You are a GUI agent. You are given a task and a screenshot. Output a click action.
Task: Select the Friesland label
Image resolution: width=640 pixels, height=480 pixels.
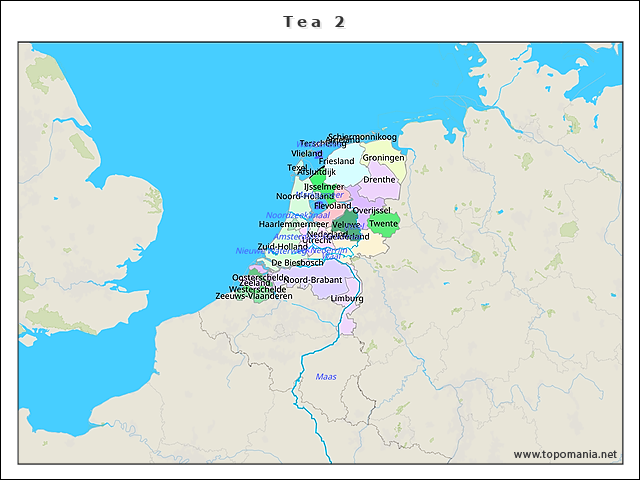pyautogui.click(x=337, y=161)
